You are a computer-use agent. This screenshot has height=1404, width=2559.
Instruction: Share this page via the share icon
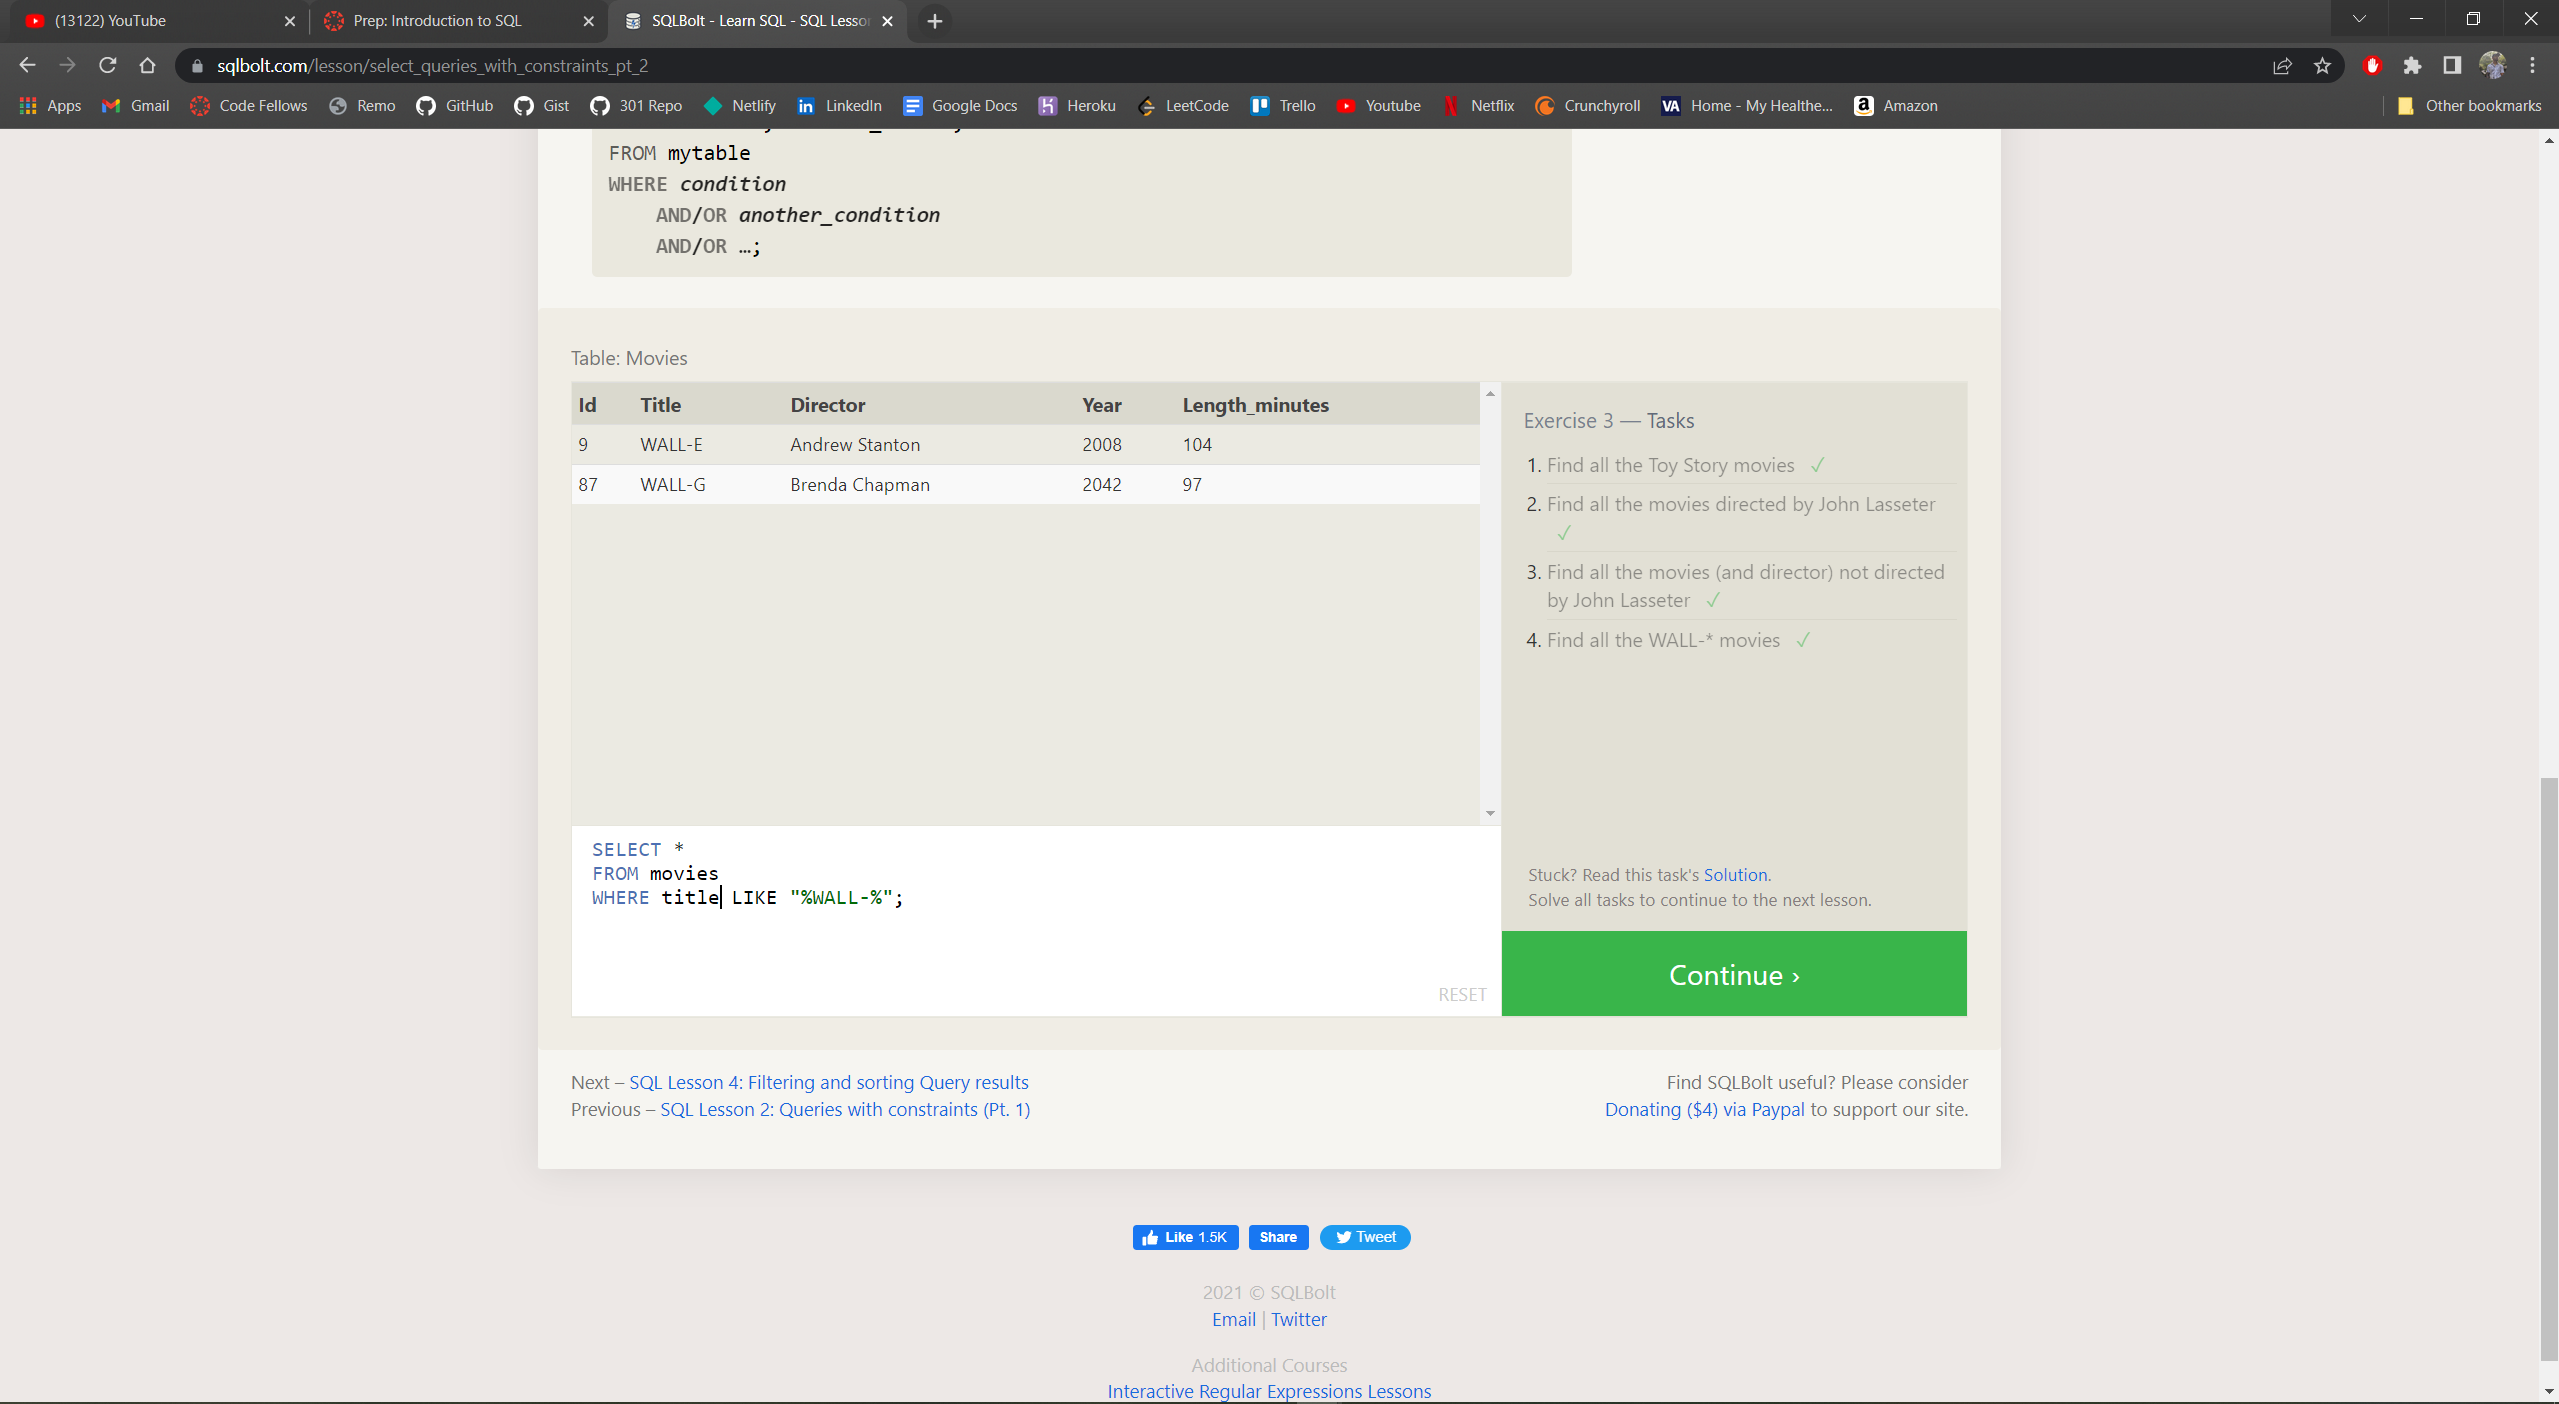2282,65
